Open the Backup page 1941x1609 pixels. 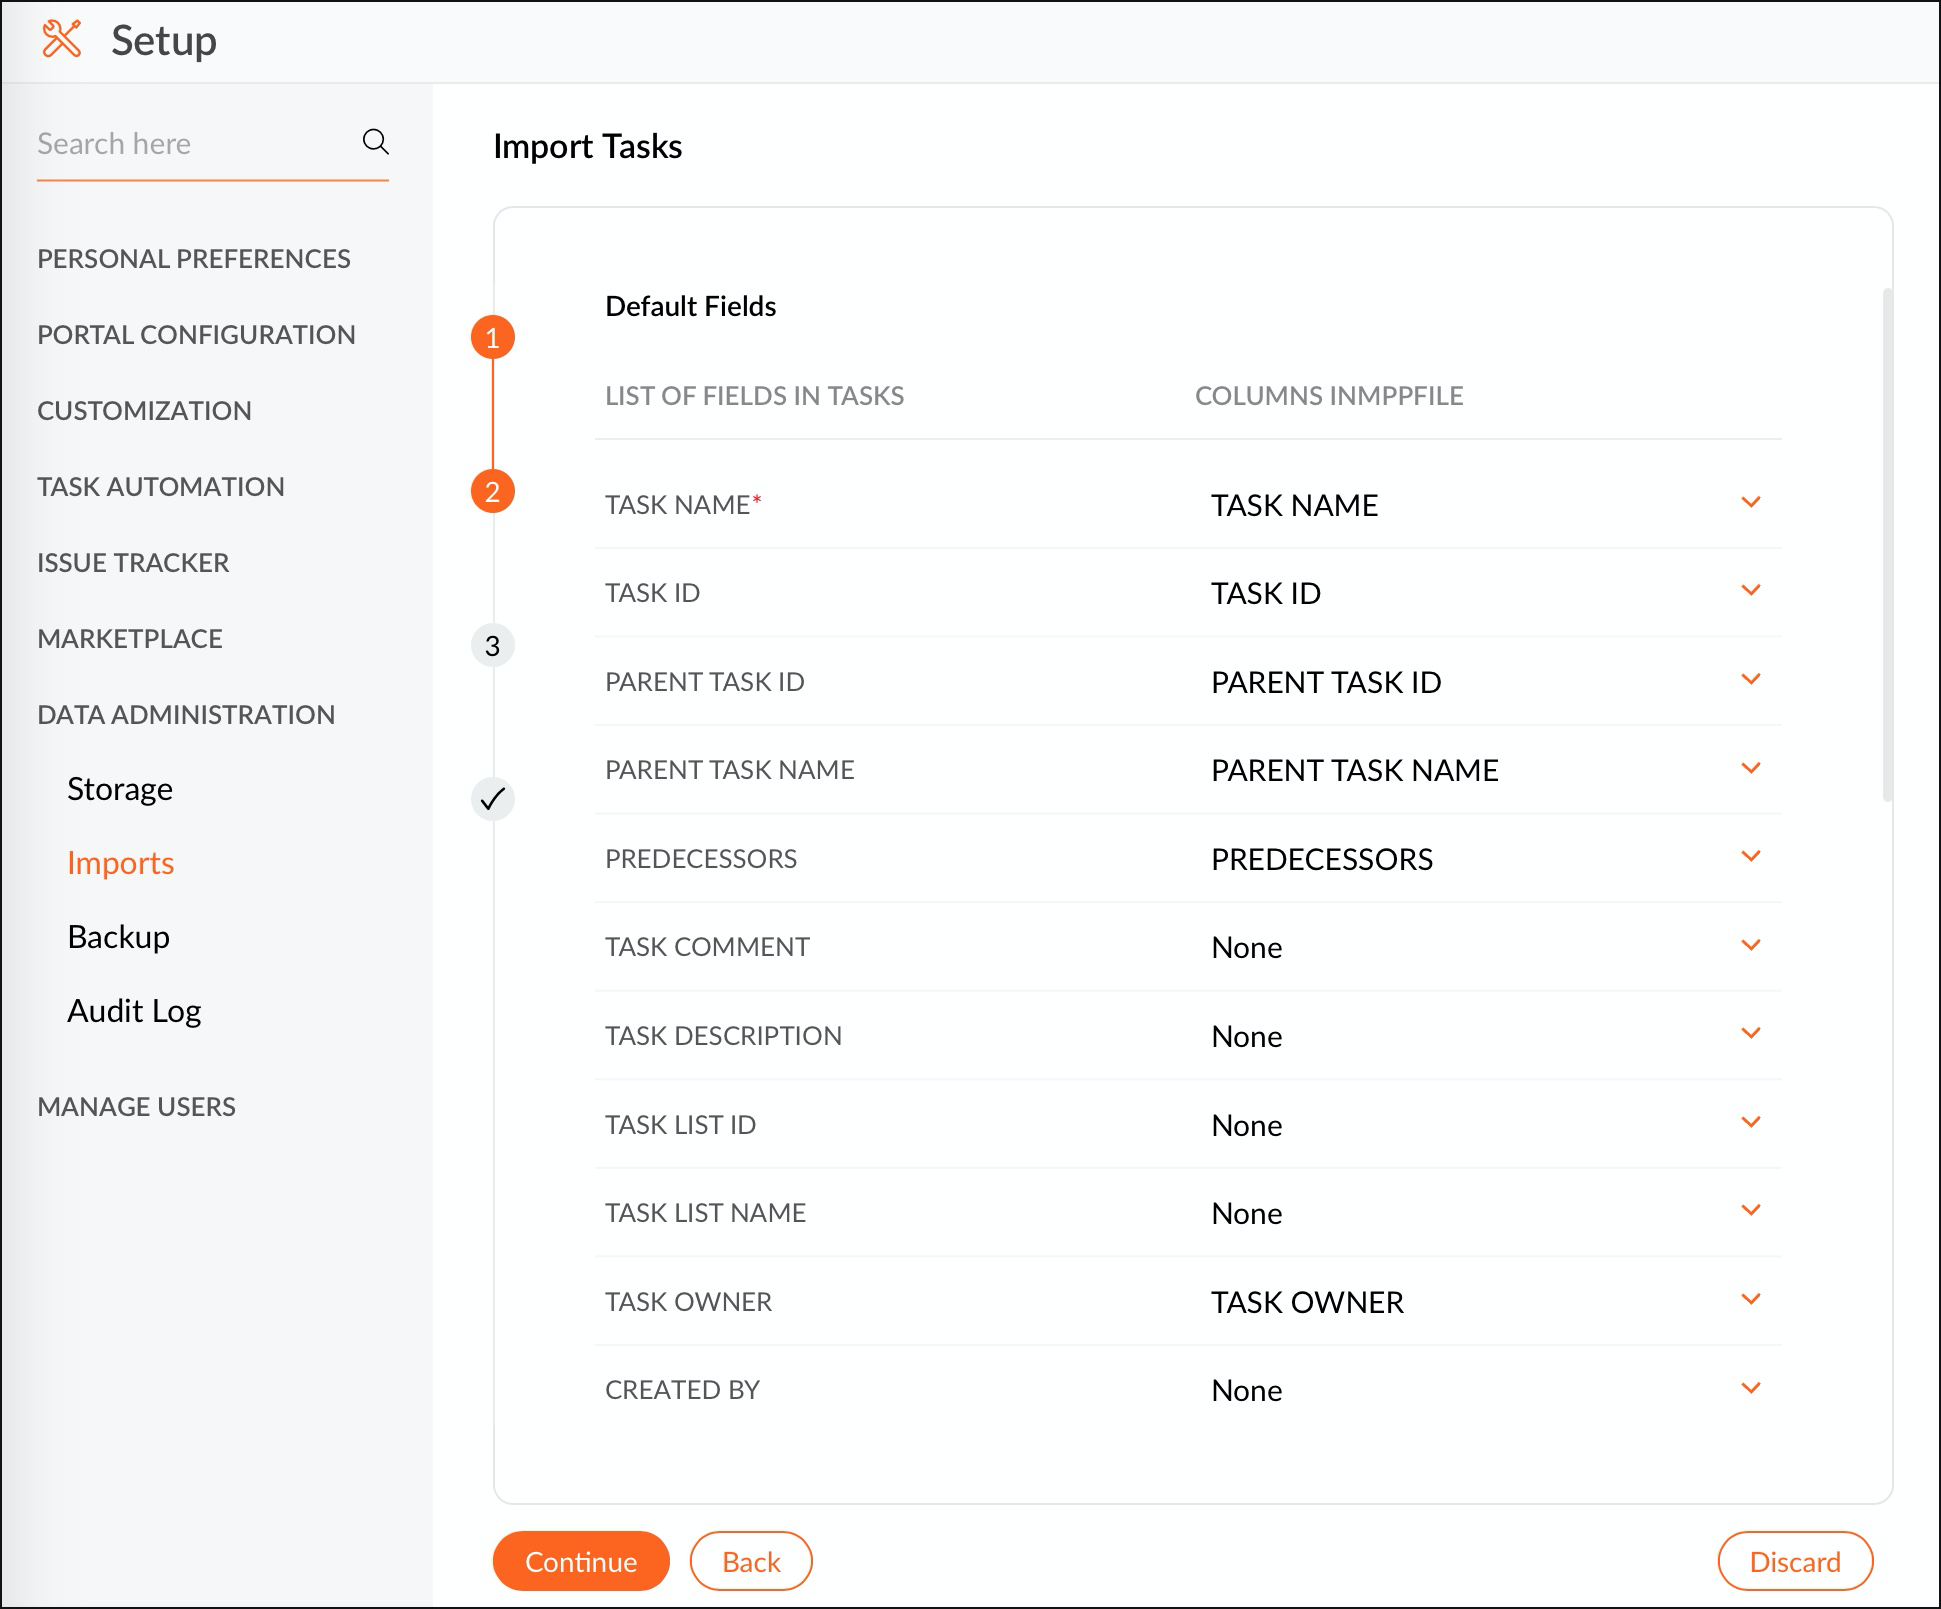tap(118, 937)
